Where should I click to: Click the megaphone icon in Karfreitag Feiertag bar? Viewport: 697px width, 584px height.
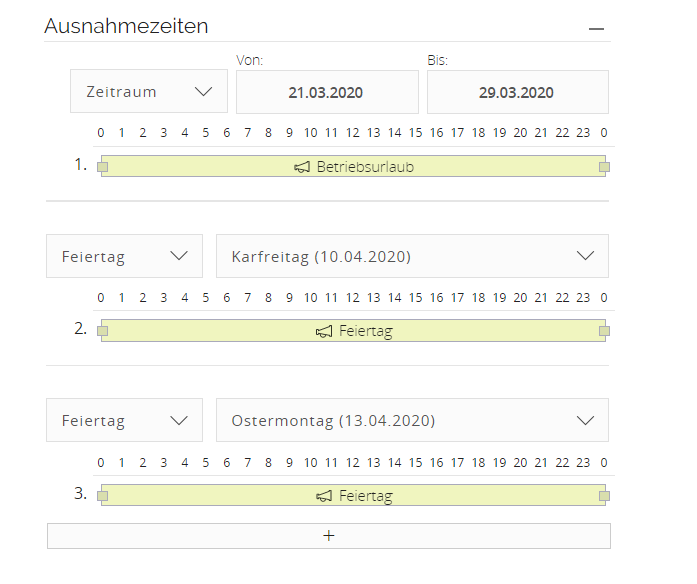[x=324, y=332]
